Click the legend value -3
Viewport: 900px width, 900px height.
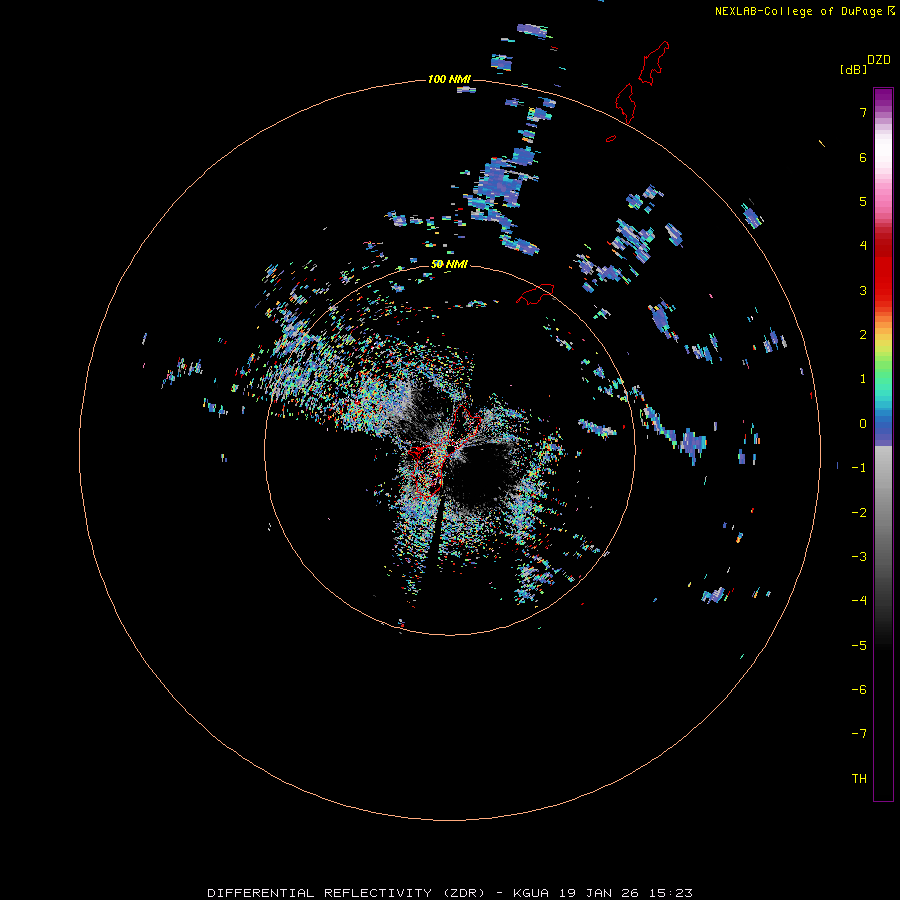[x=859, y=557]
